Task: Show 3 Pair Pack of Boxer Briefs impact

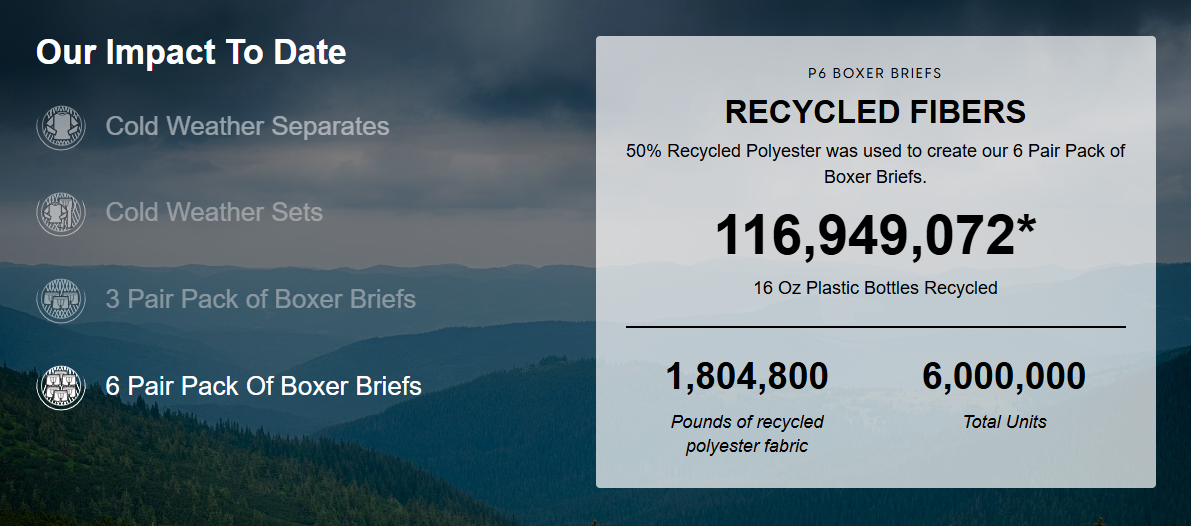Action: 261,299
